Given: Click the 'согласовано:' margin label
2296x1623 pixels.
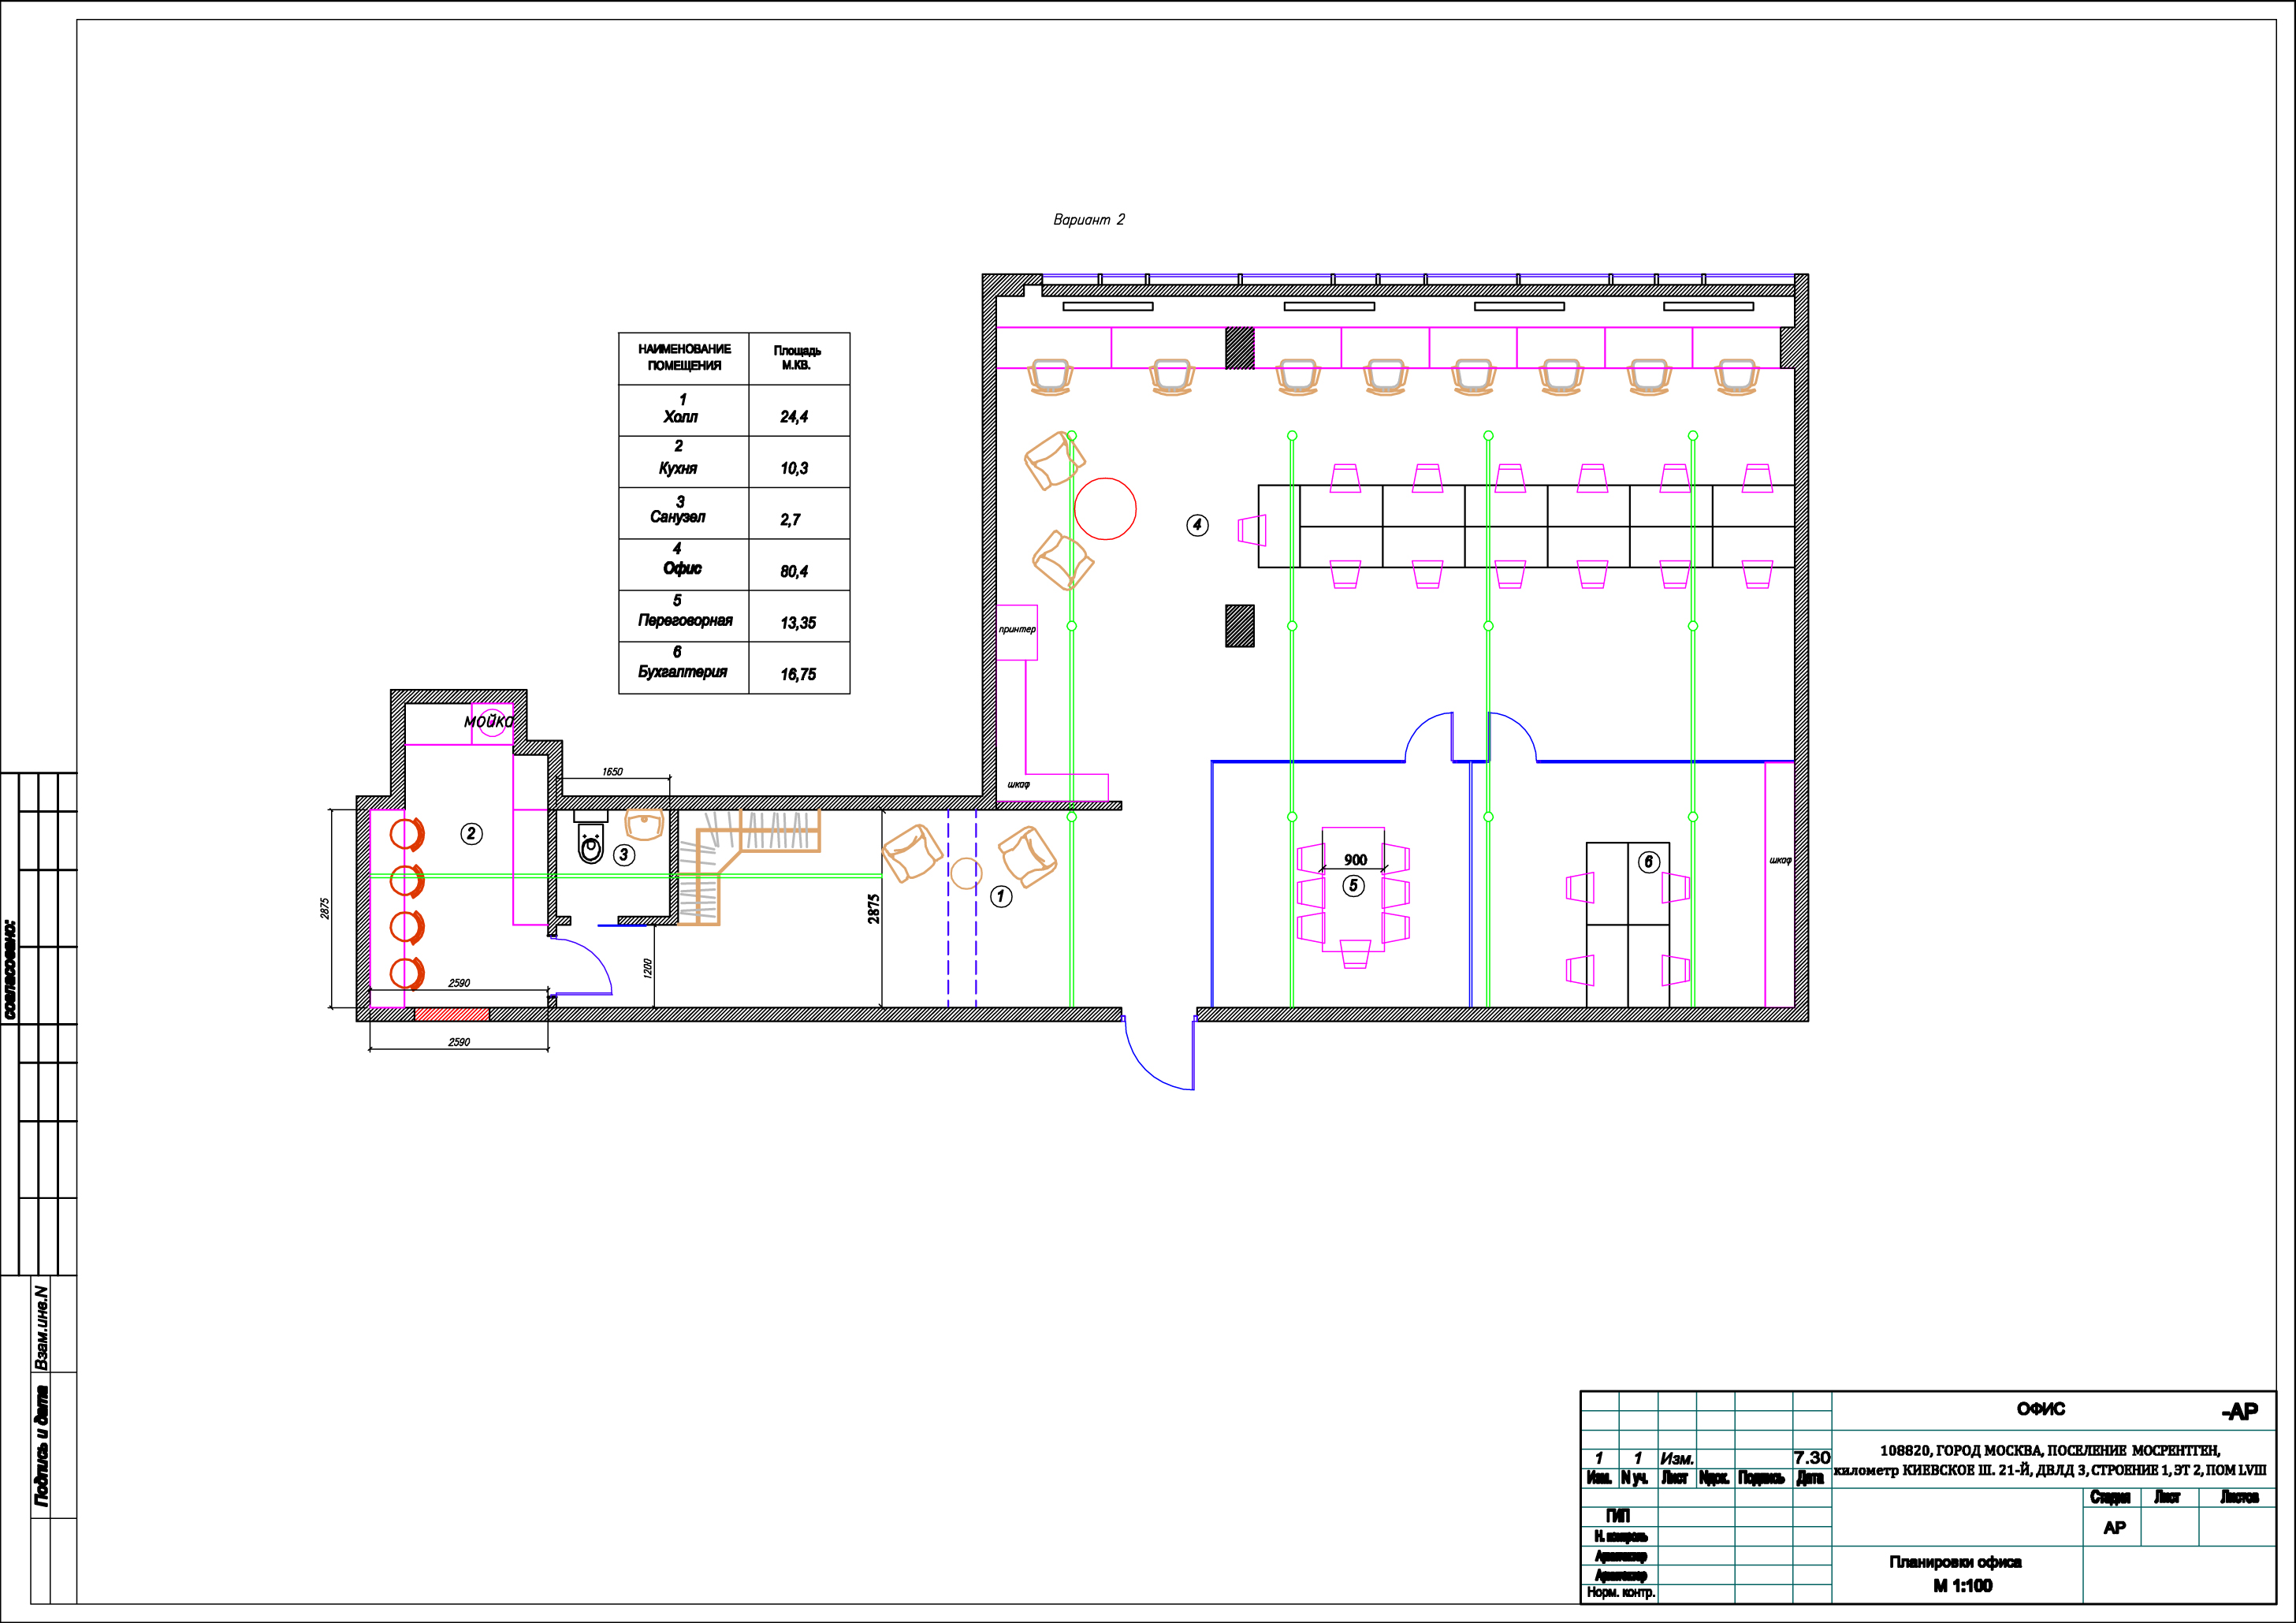Looking at the screenshot, I should tap(10, 969).
